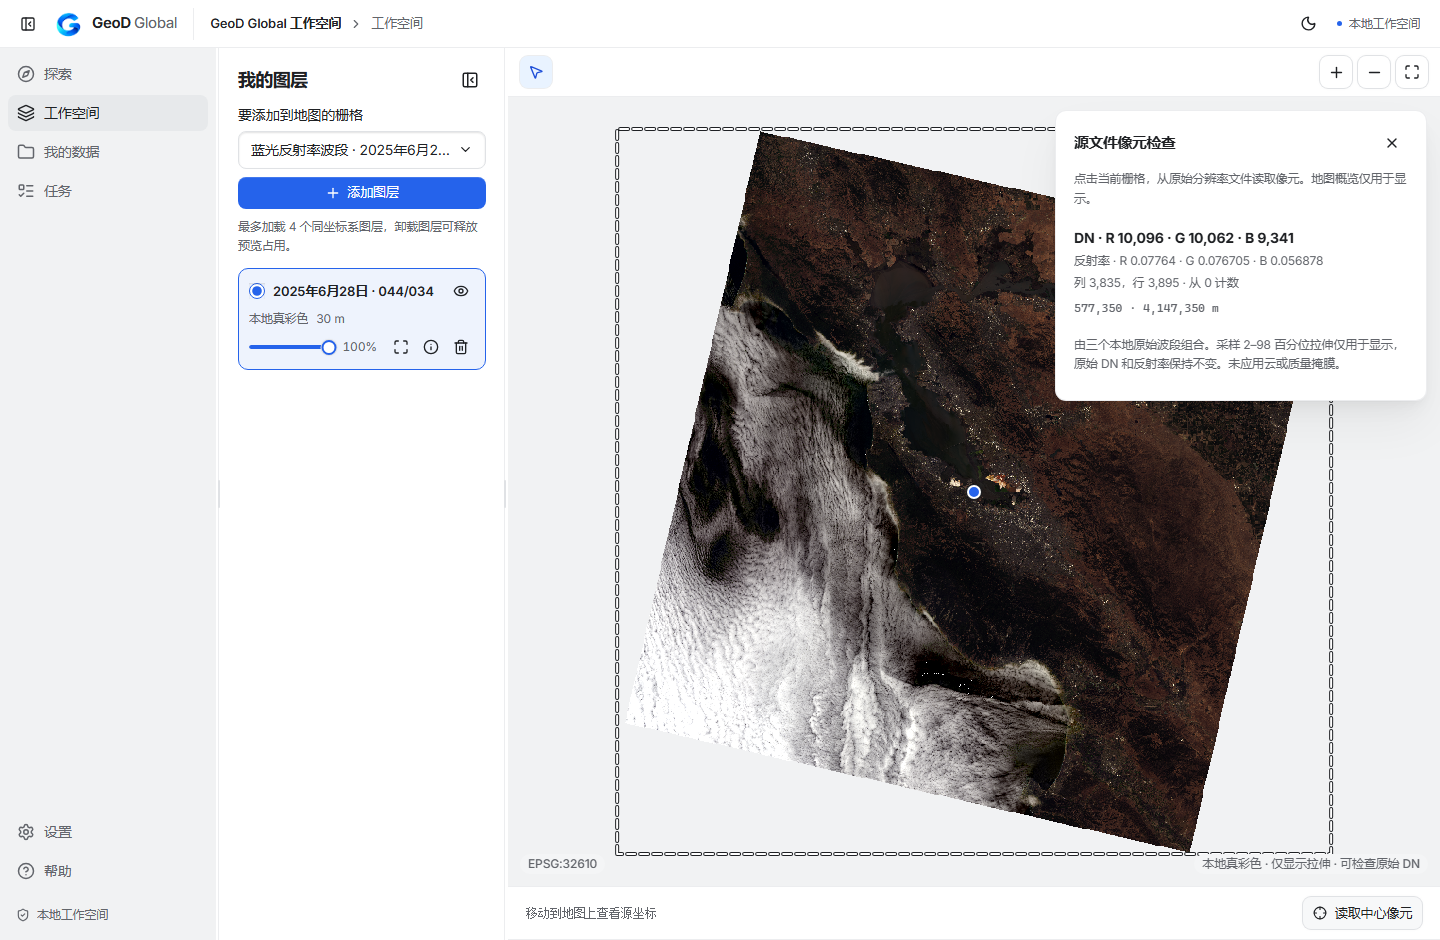Collapse the main sidebar panel
The height and width of the screenshot is (940, 1440).
coord(28,23)
